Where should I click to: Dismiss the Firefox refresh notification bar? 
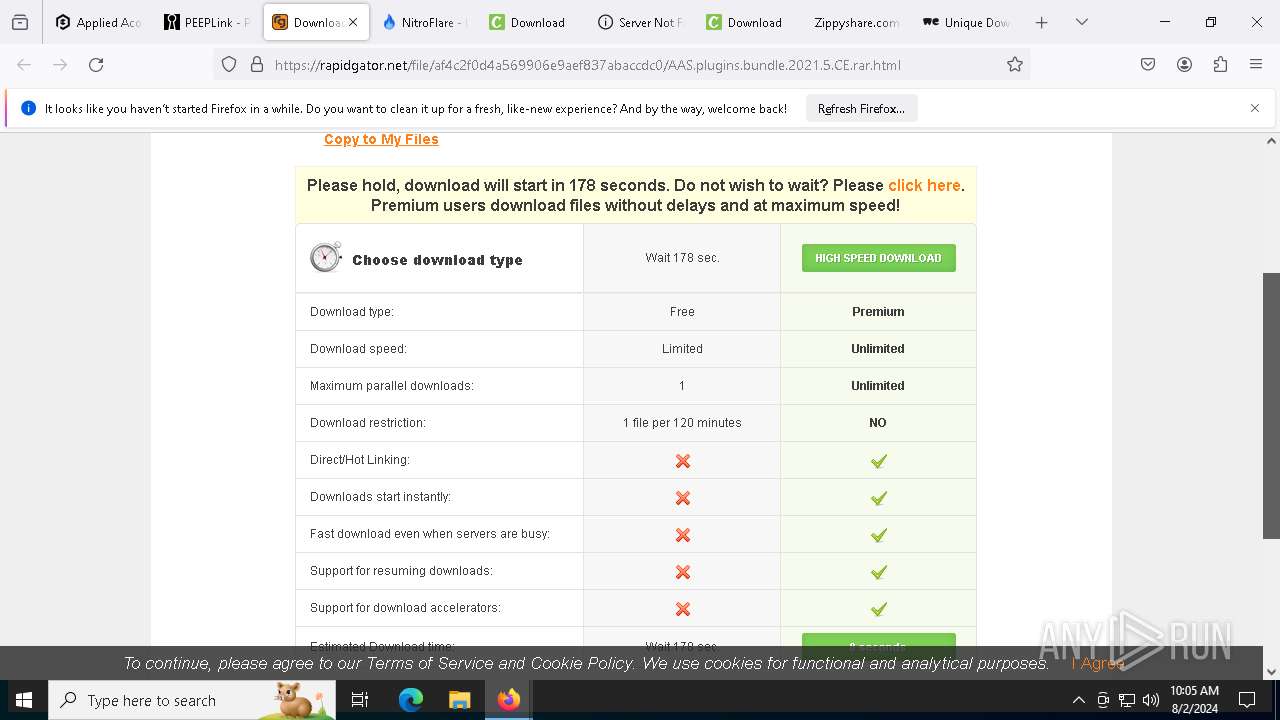1255,108
